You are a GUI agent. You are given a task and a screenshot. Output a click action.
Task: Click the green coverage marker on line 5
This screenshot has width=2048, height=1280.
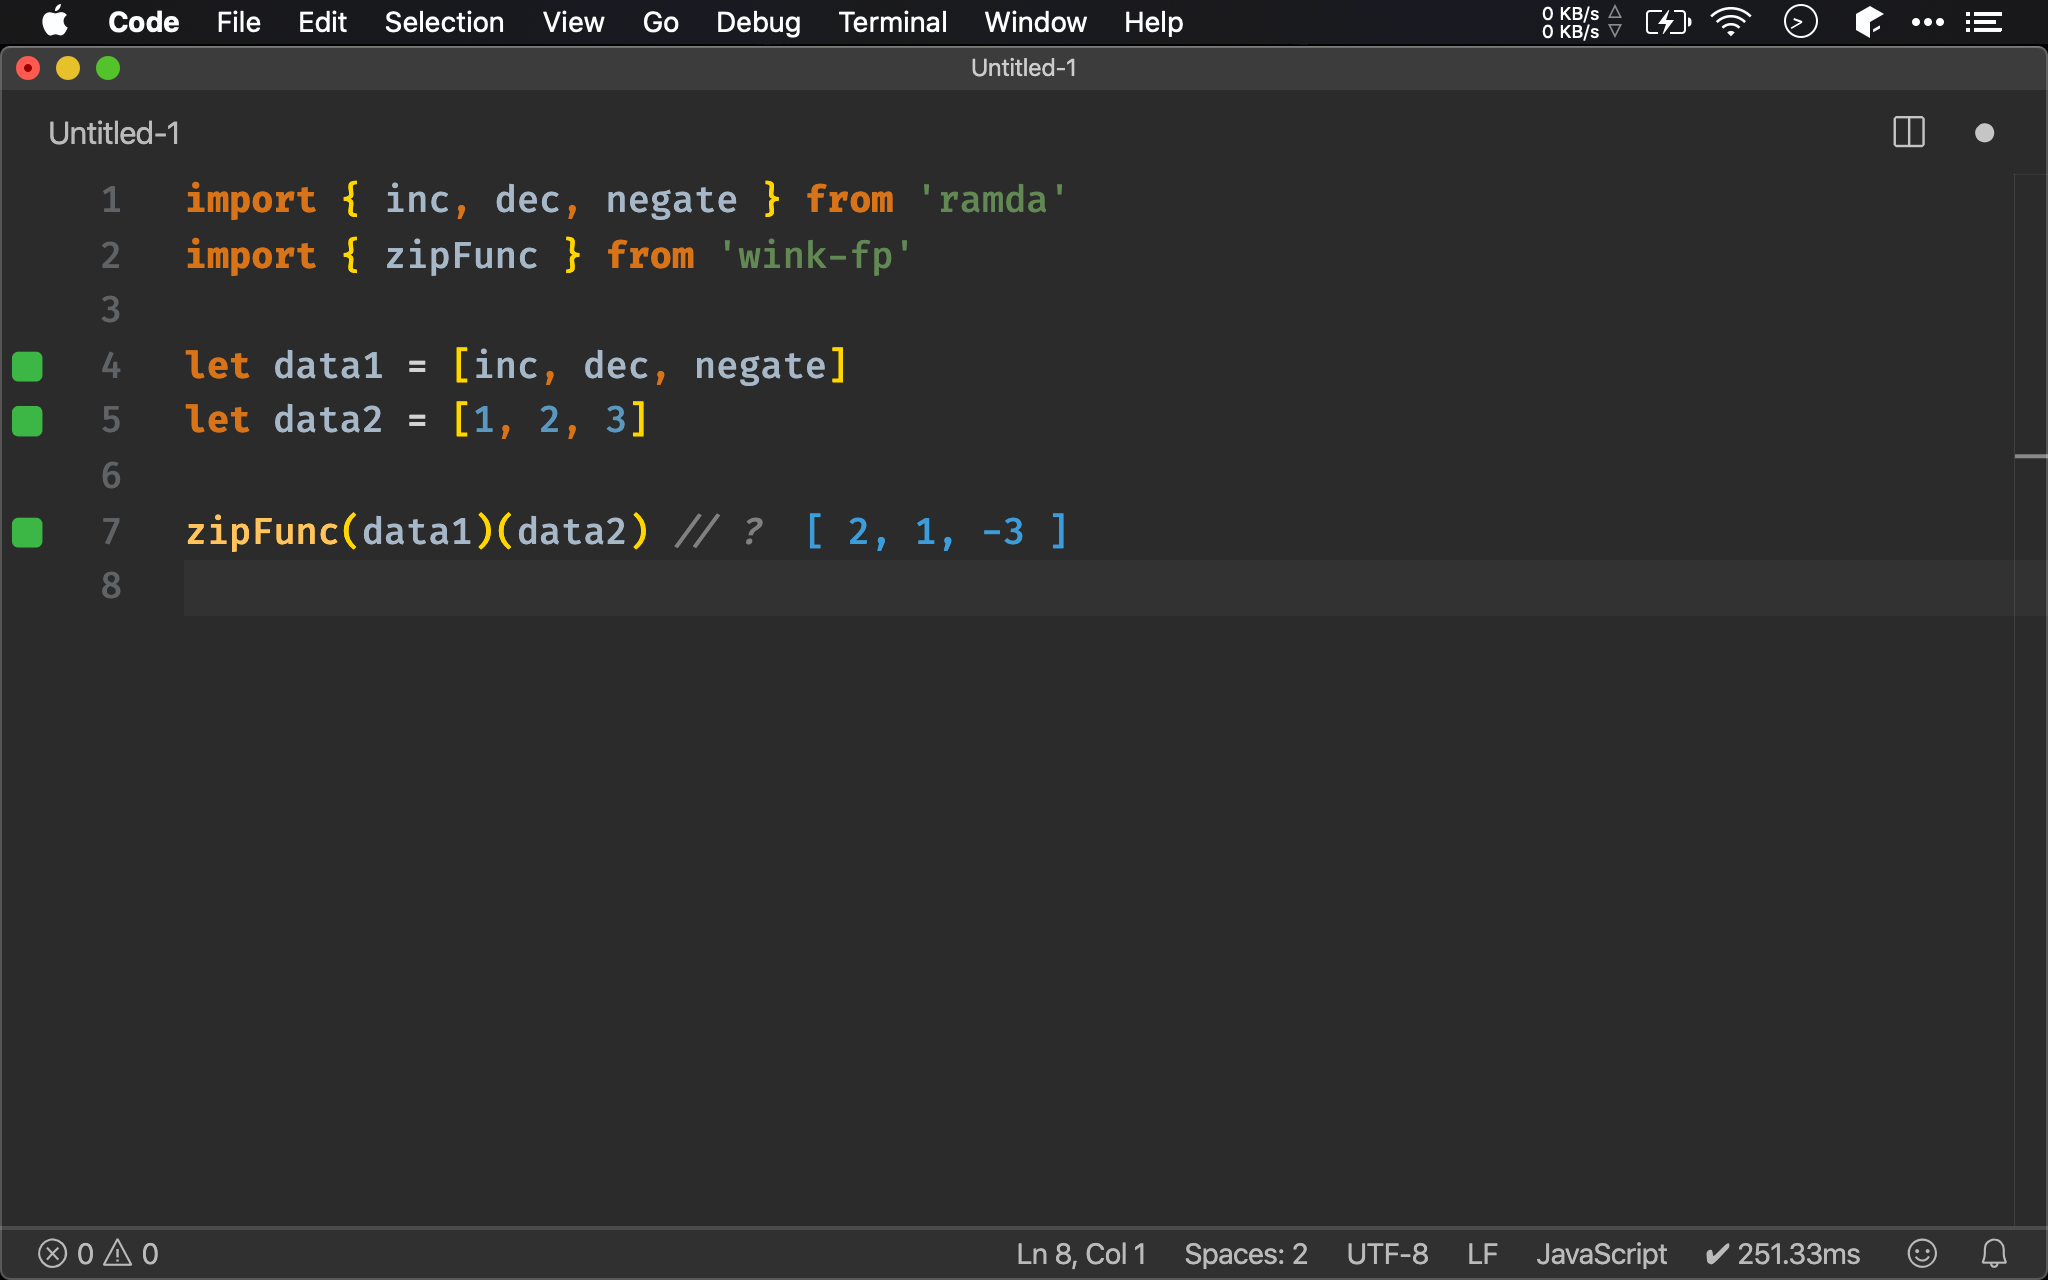[x=27, y=421]
